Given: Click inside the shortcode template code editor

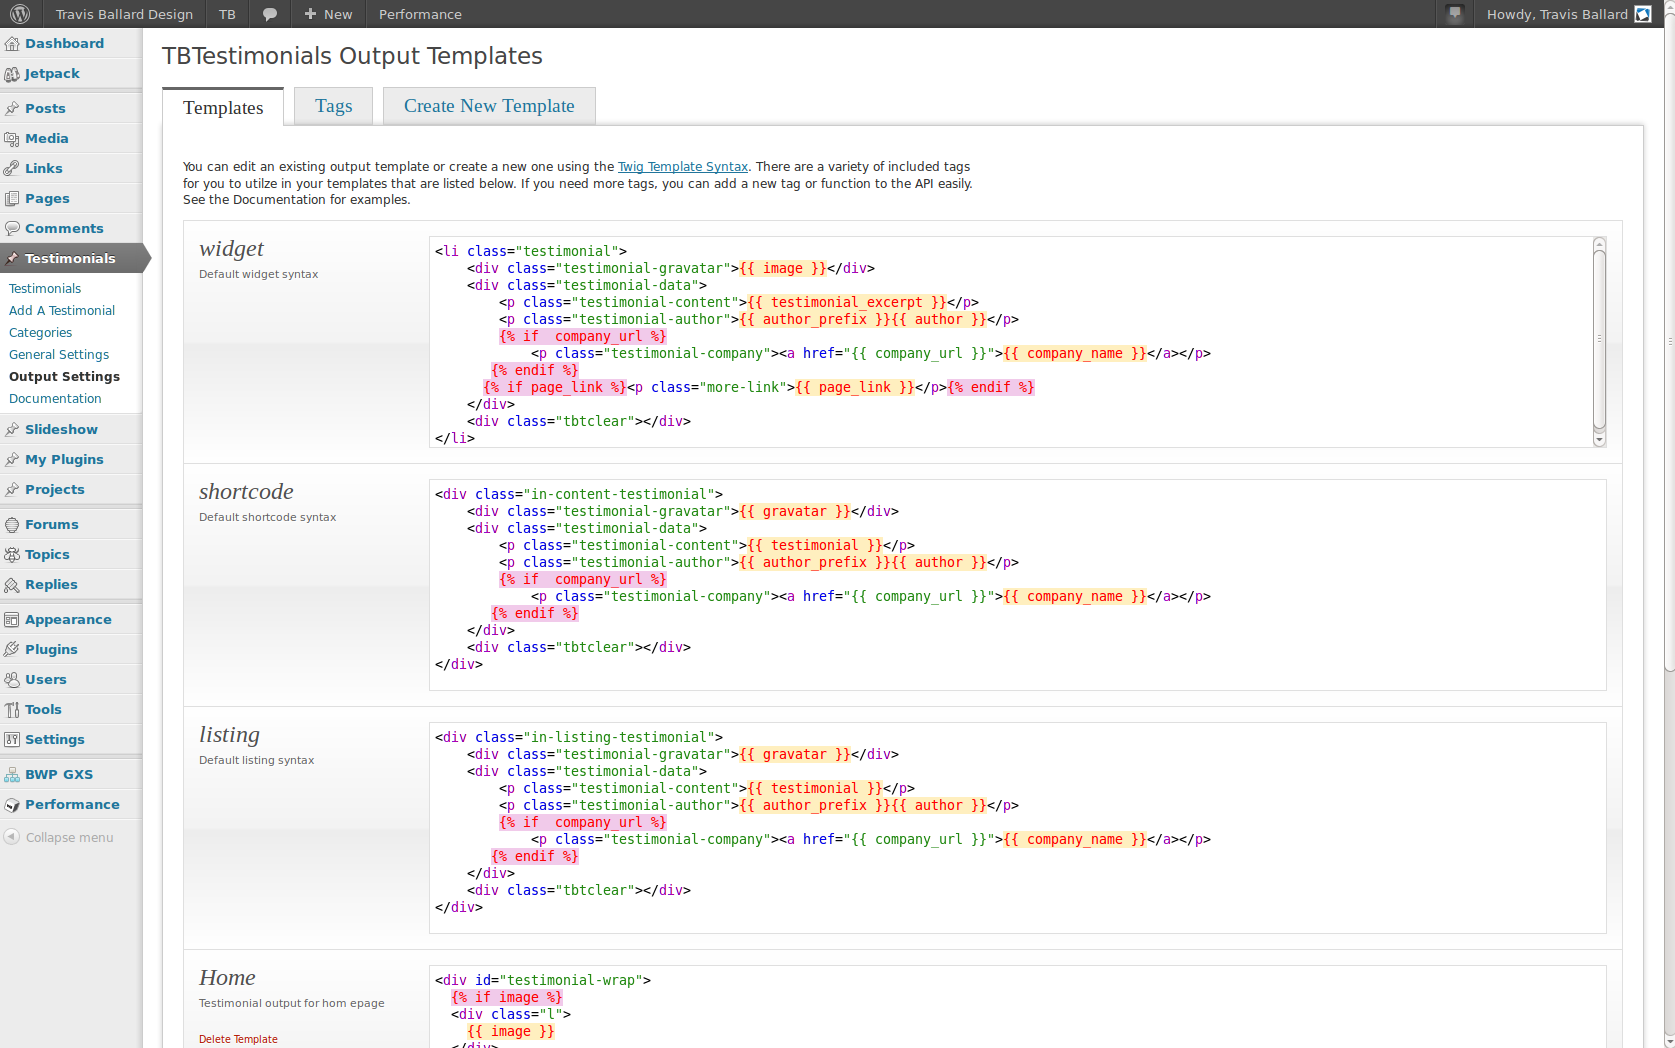Looking at the screenshot, I should 1018,585.
